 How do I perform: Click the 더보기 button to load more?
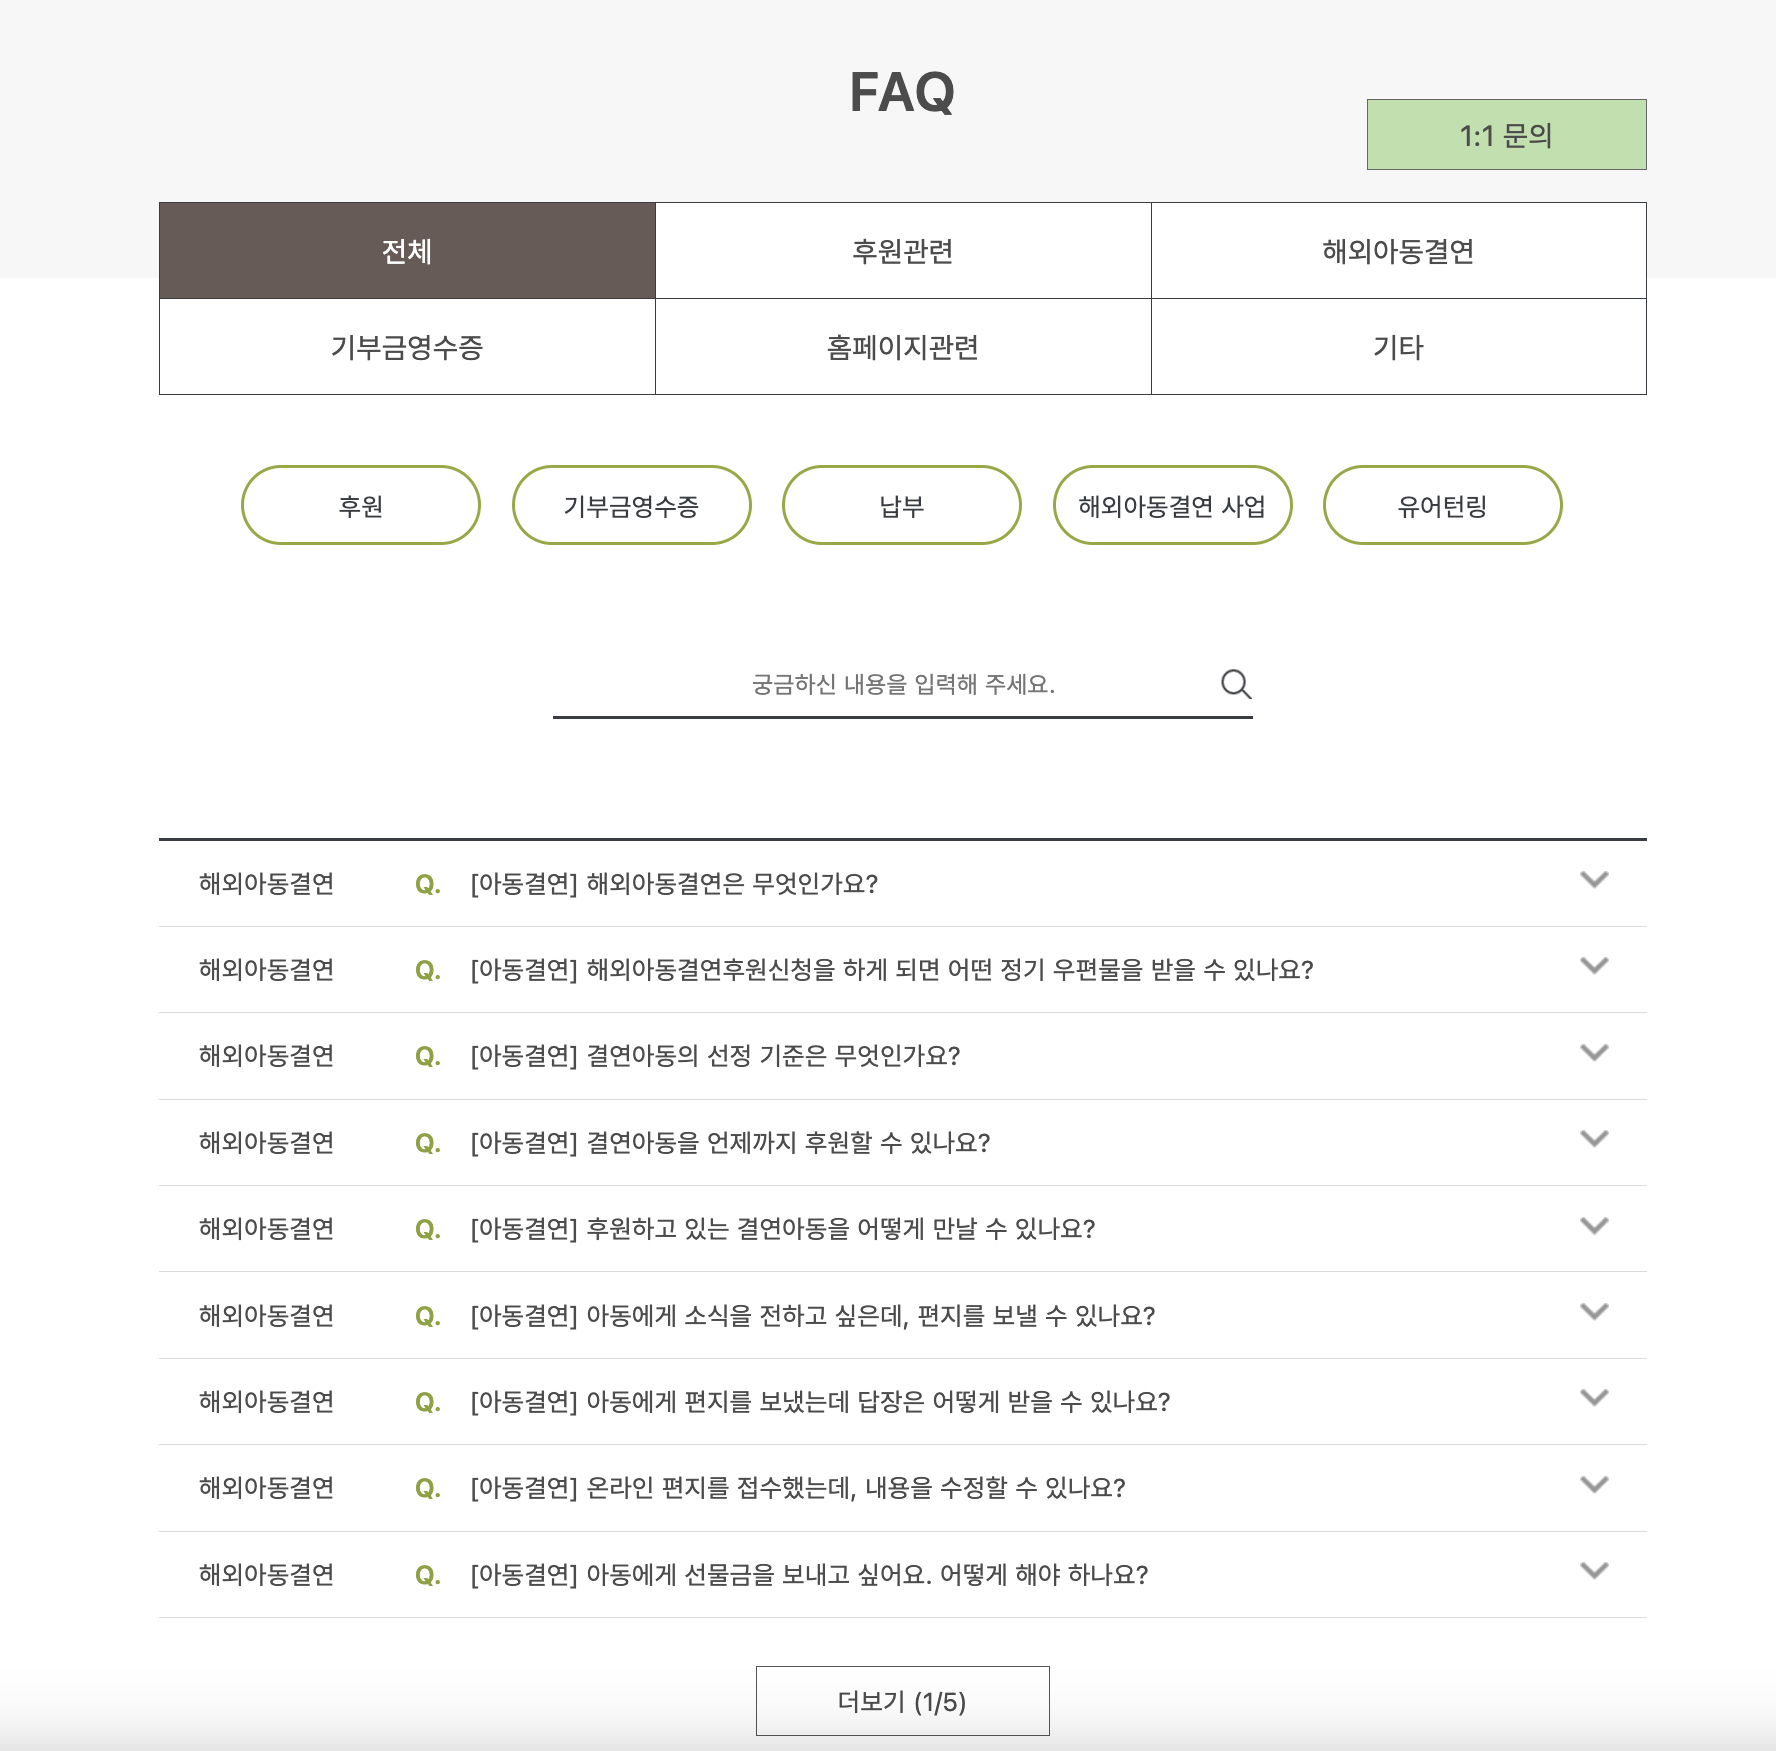[x=901, y=1700]
